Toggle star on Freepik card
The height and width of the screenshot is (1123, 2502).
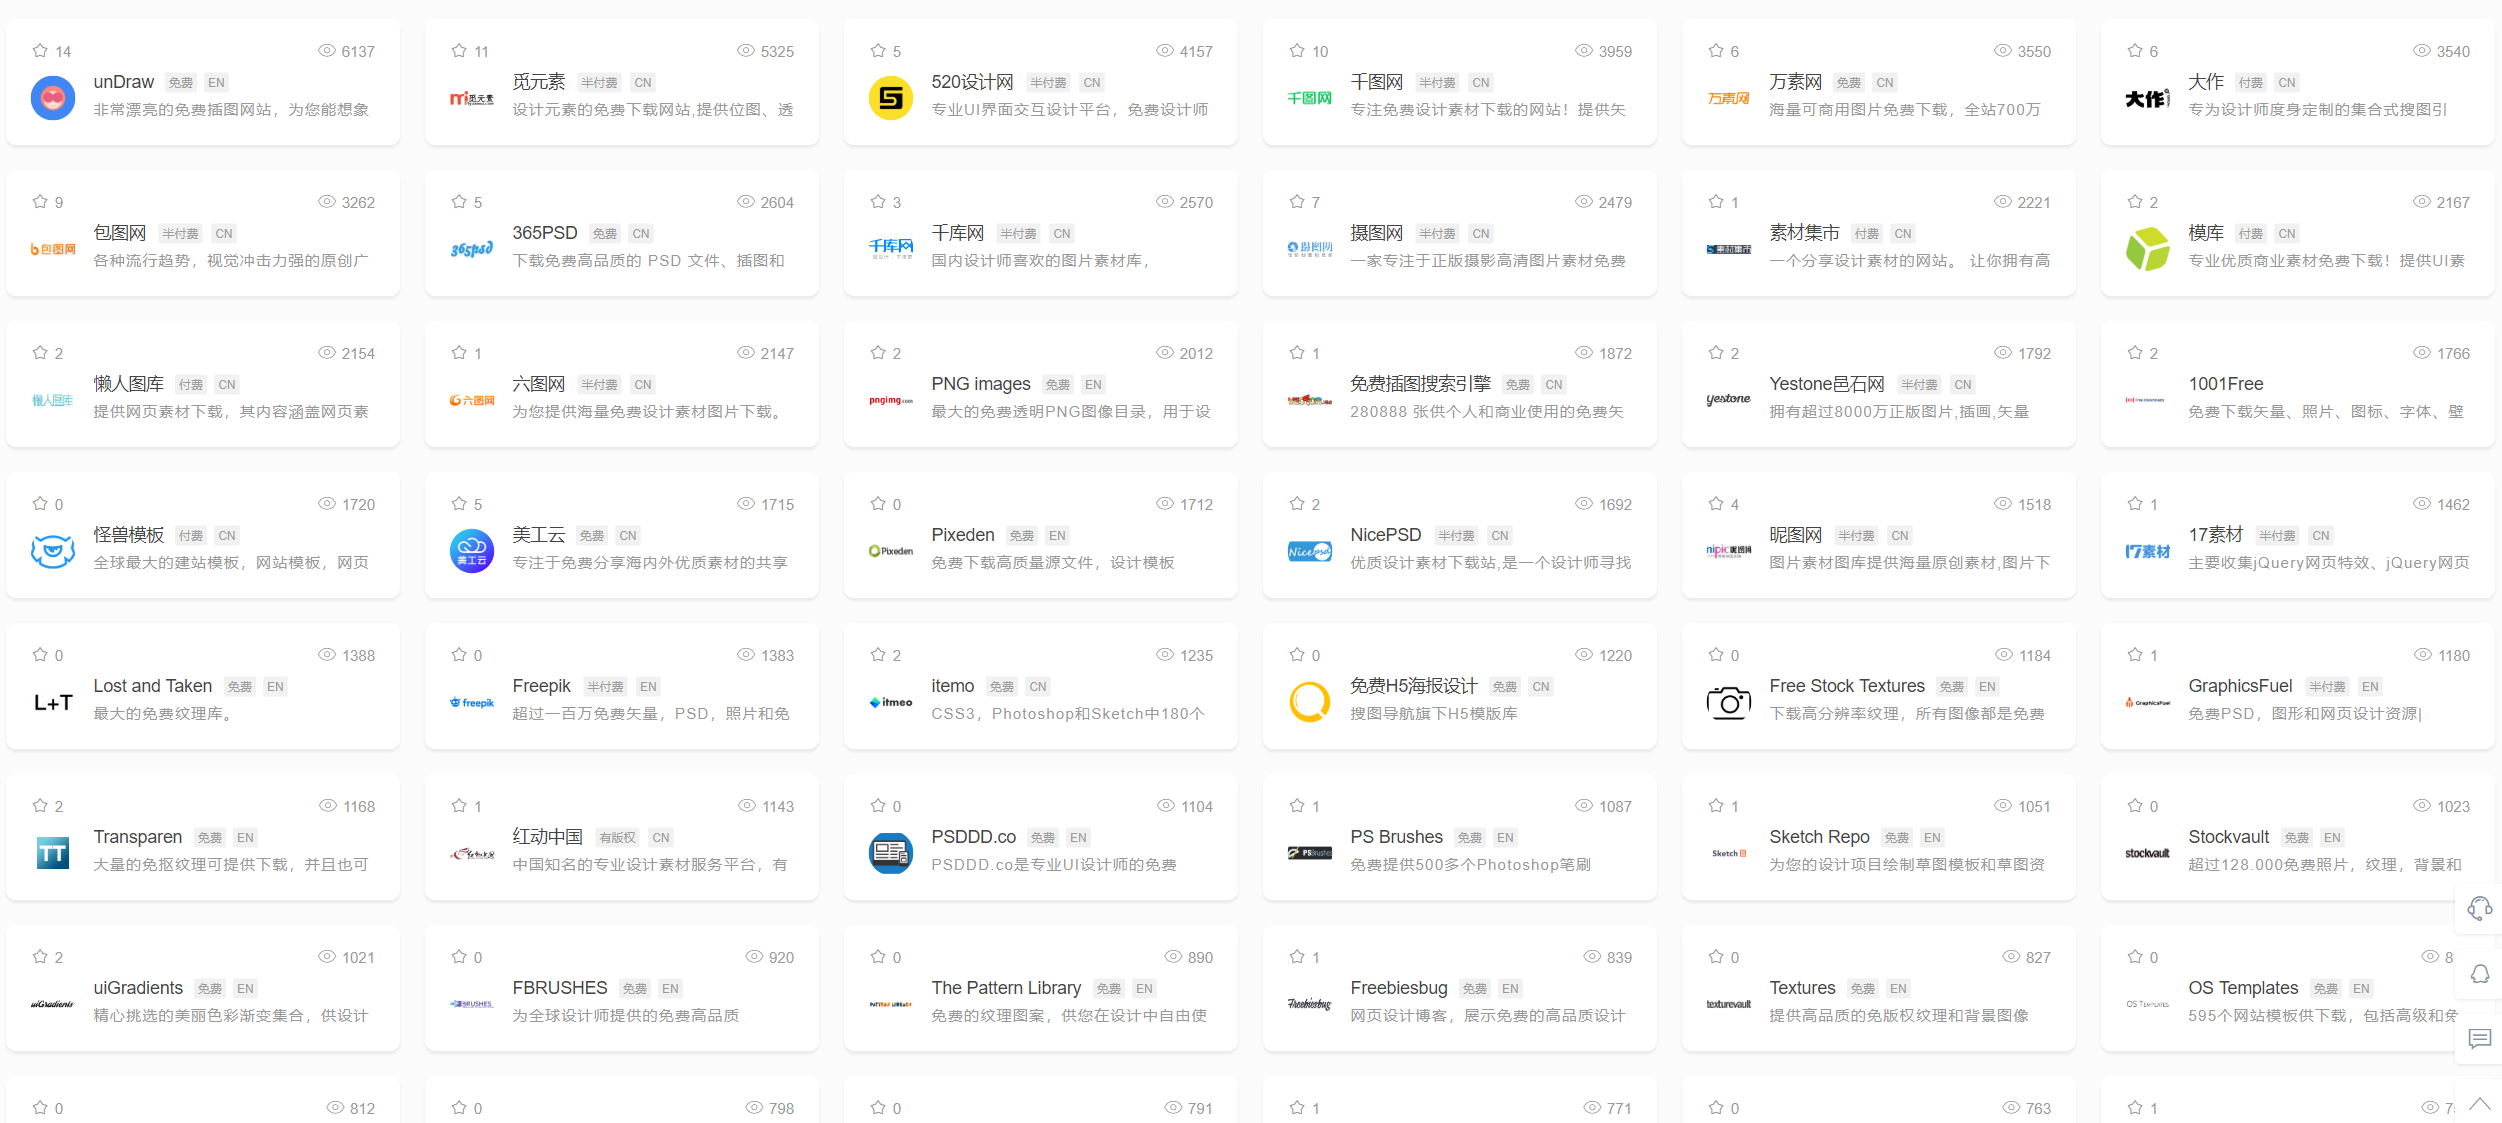459,654
